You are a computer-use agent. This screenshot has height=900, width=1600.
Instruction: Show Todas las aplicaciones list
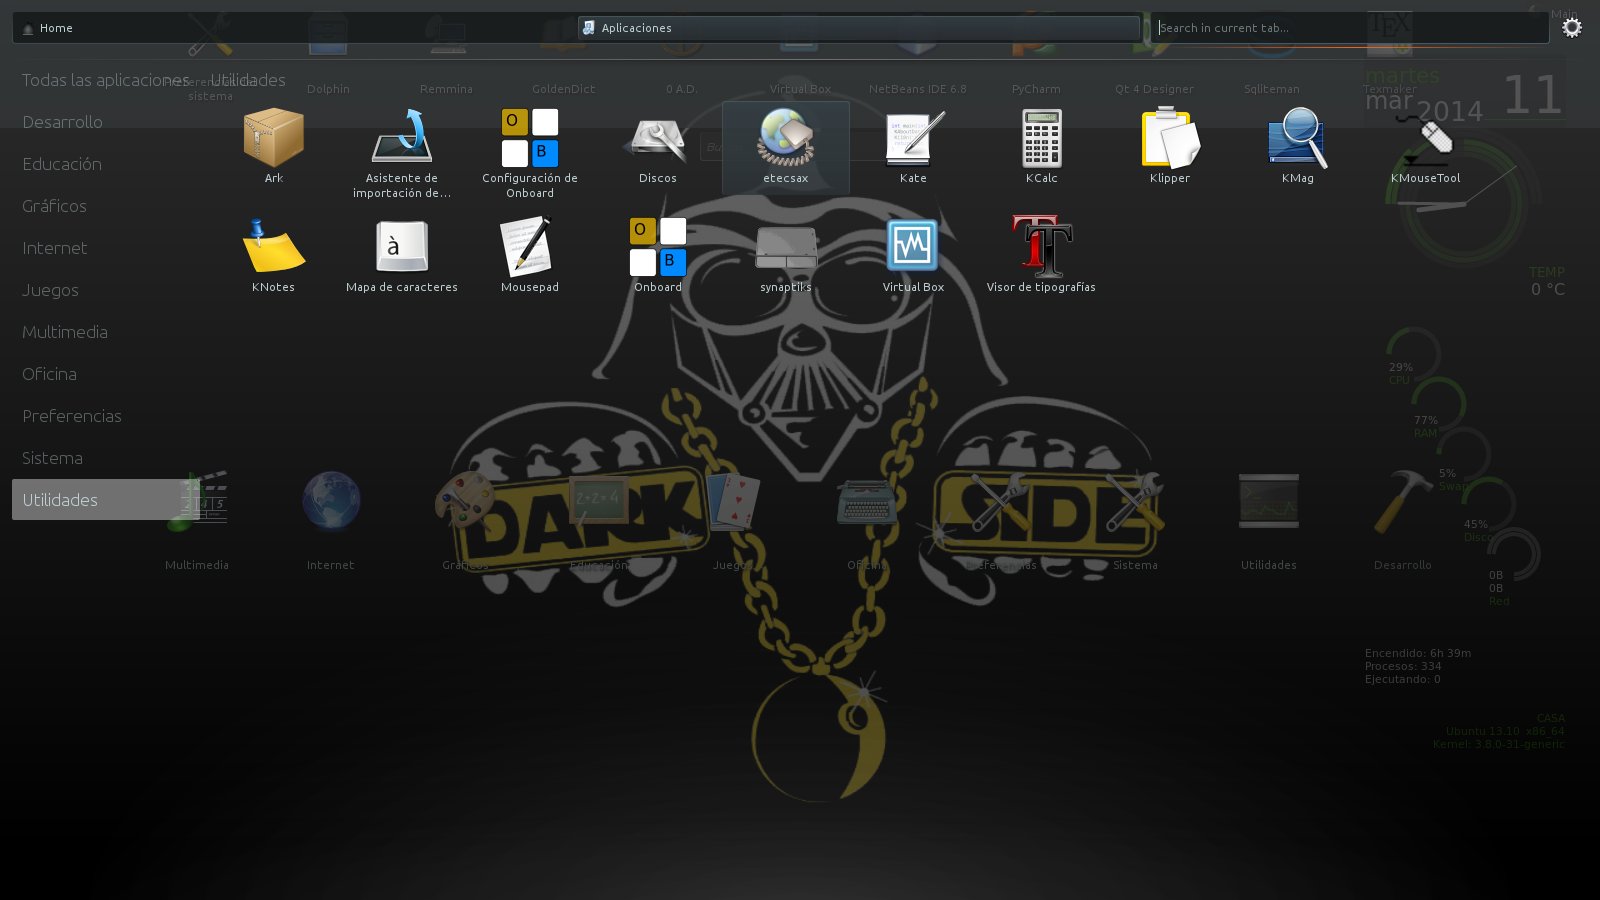(x=105, y=80)
